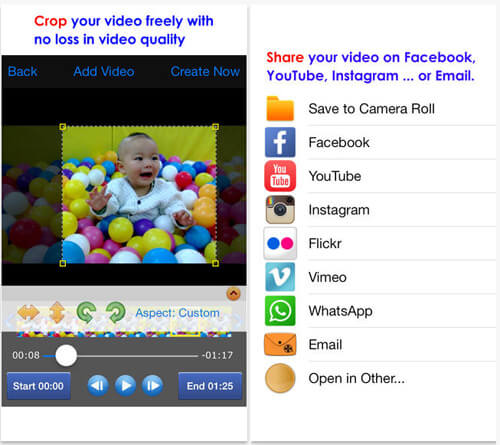Rotate video counterclockwise

pos(86,312)
